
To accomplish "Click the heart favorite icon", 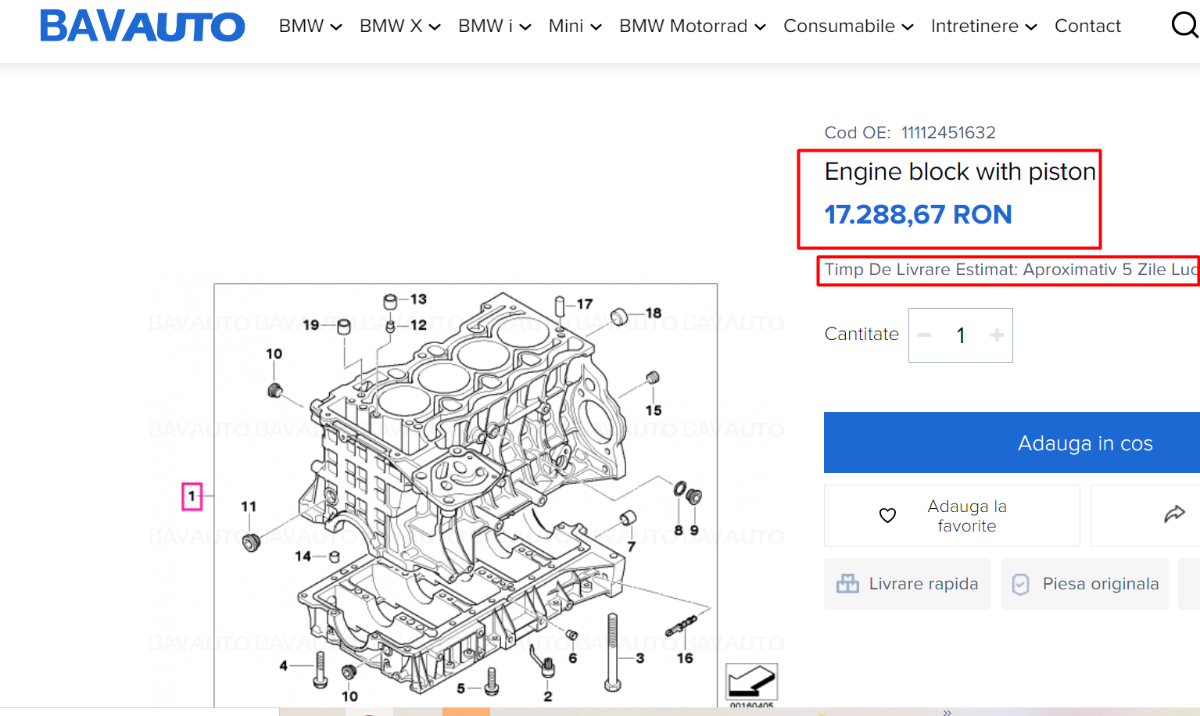I will pos(887,516).
